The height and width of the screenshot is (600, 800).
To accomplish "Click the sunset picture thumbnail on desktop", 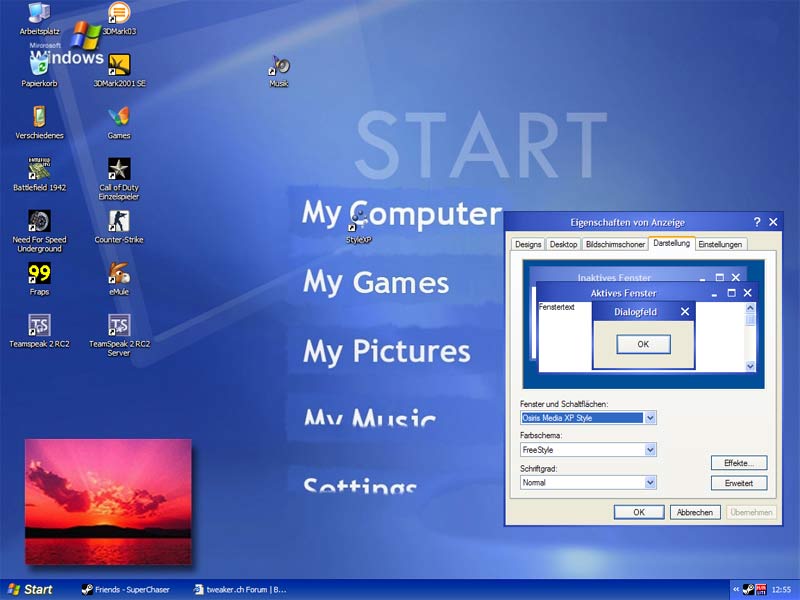I will tap(107, 502).
